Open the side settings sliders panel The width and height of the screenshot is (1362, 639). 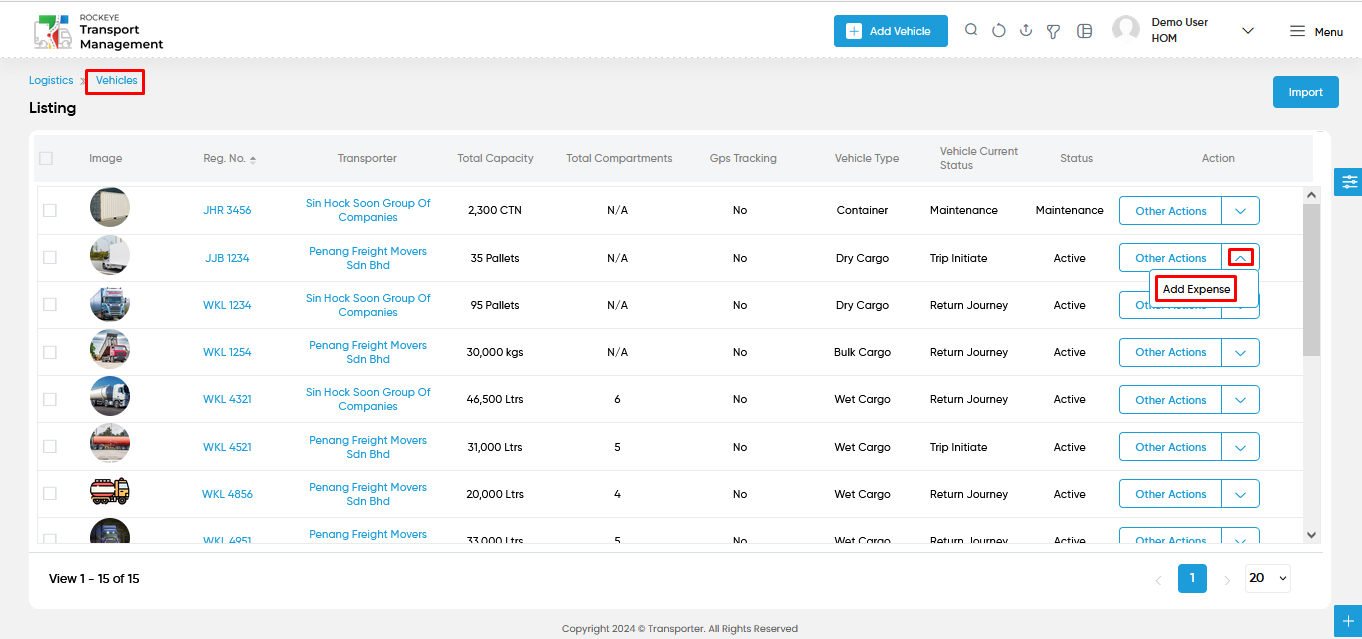(x=1349, y=181)
